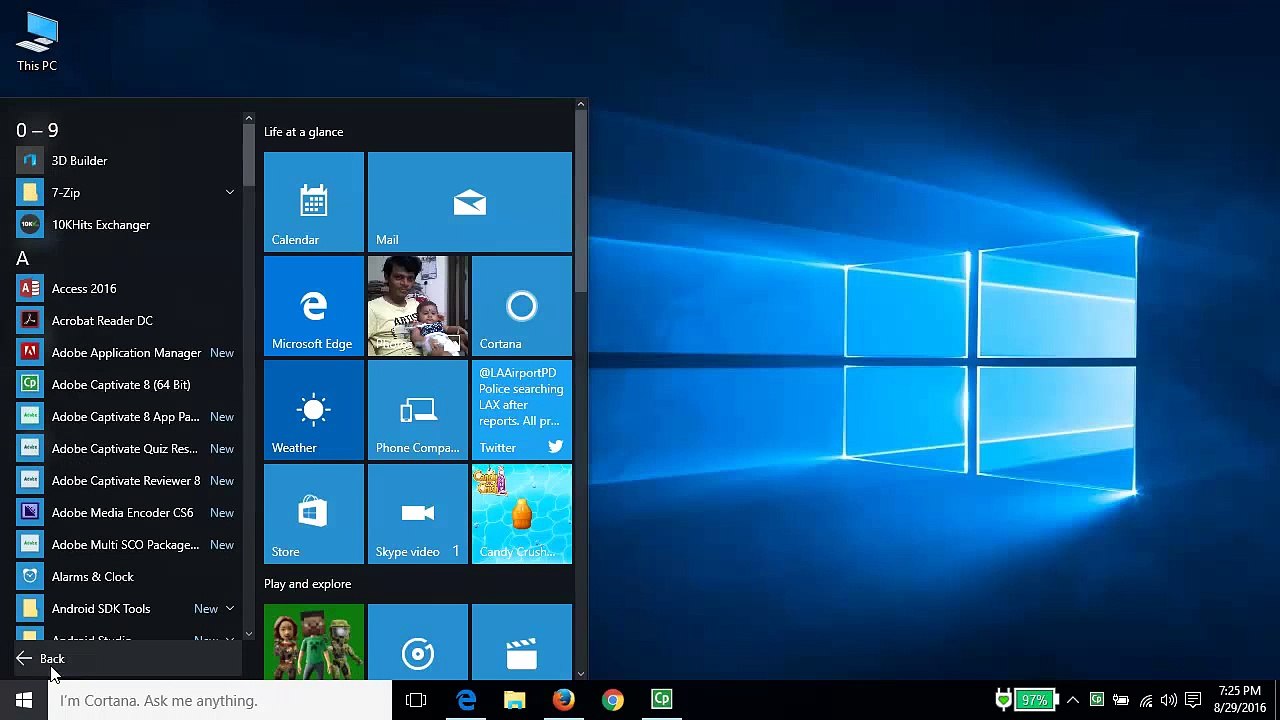Screen dimensions: 1280x720
Task: Open the Mail tile
Action: tap(470, 202)
